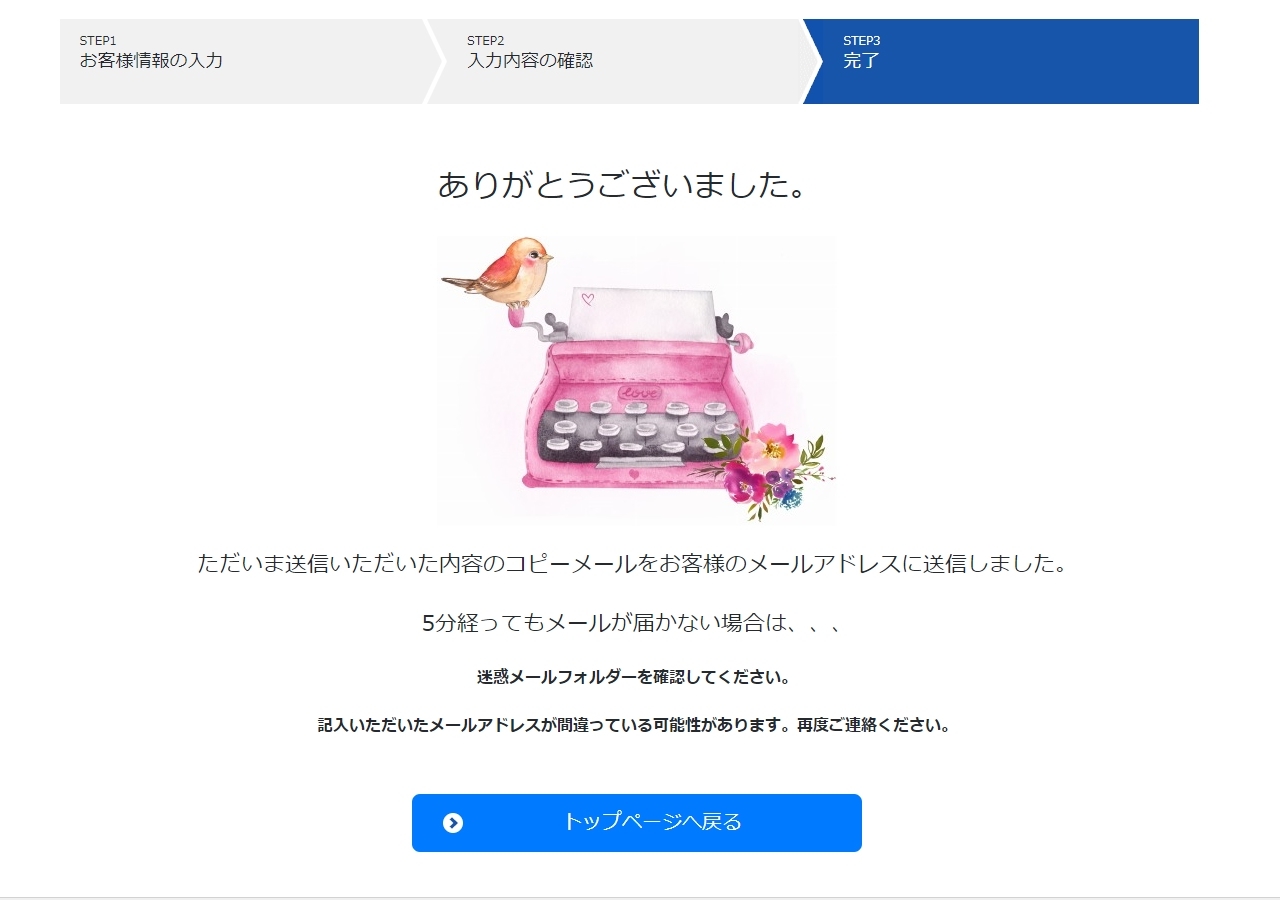Click the ありがとうございました heading
Screen dimensions: 1280x900
point(622,185)
